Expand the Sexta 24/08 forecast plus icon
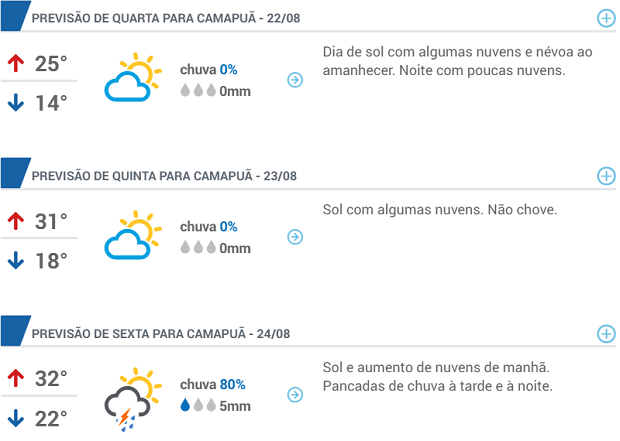 tap(605, 334)
